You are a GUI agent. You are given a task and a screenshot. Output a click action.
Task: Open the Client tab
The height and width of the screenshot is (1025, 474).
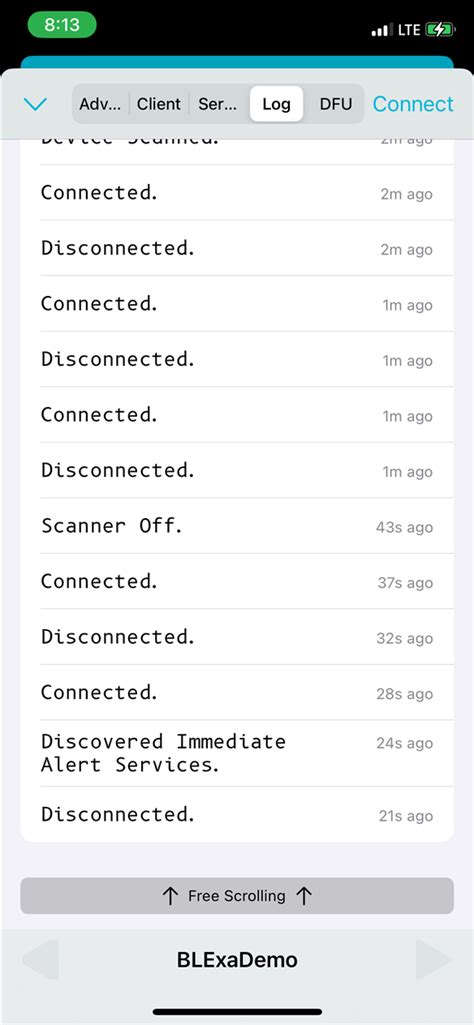click(x=159, y=104)
